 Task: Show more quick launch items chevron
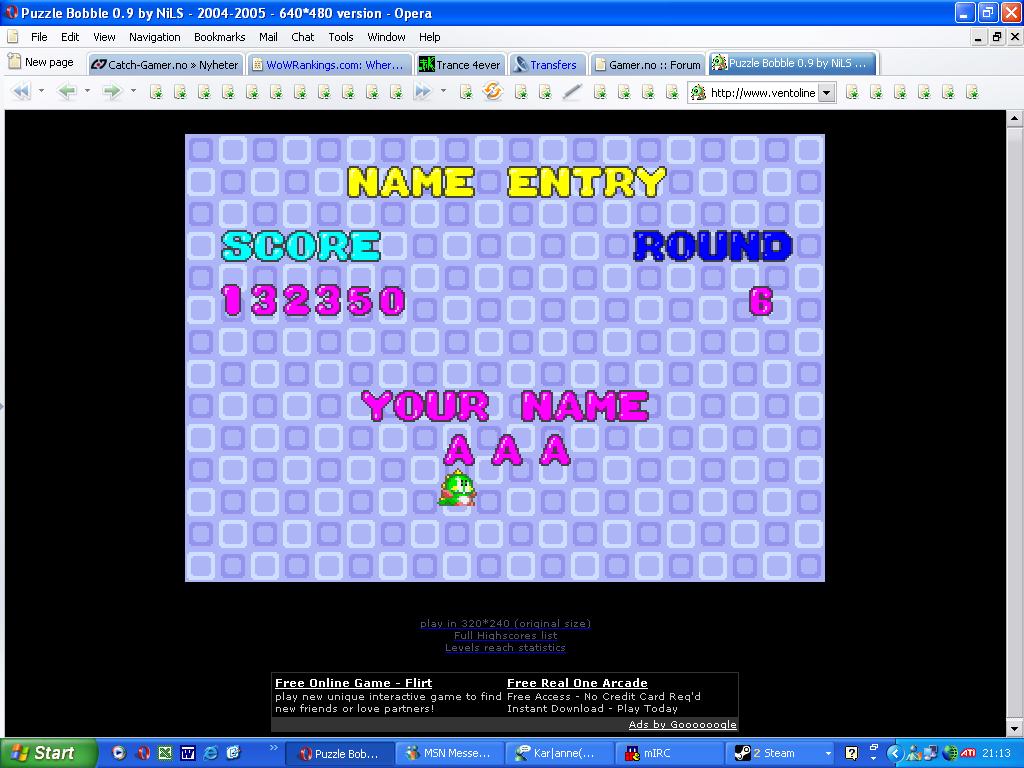click(x=273, y=748)
